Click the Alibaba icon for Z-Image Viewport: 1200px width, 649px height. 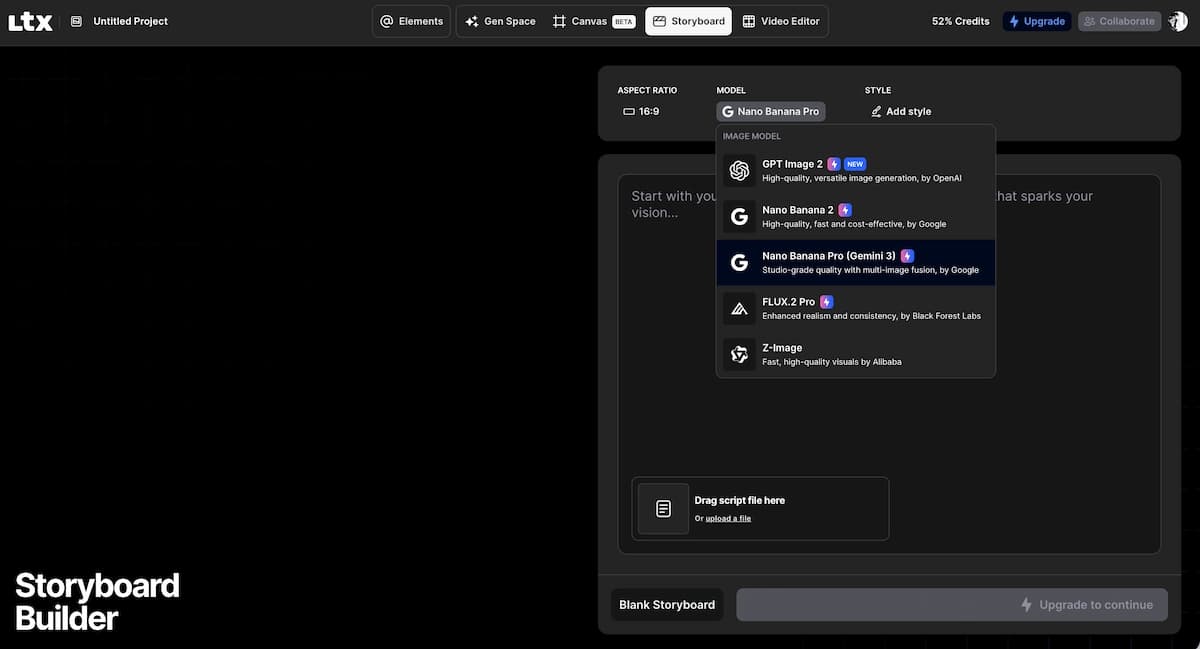739,355
